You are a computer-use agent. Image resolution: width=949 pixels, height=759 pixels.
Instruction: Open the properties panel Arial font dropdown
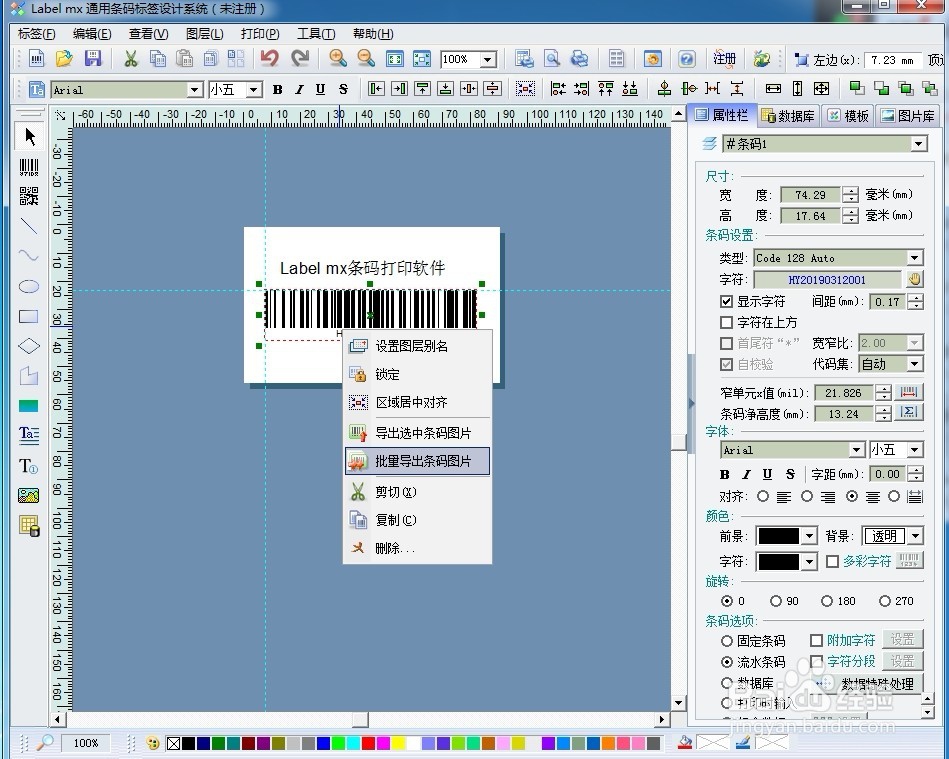click(x=856, y=450)
